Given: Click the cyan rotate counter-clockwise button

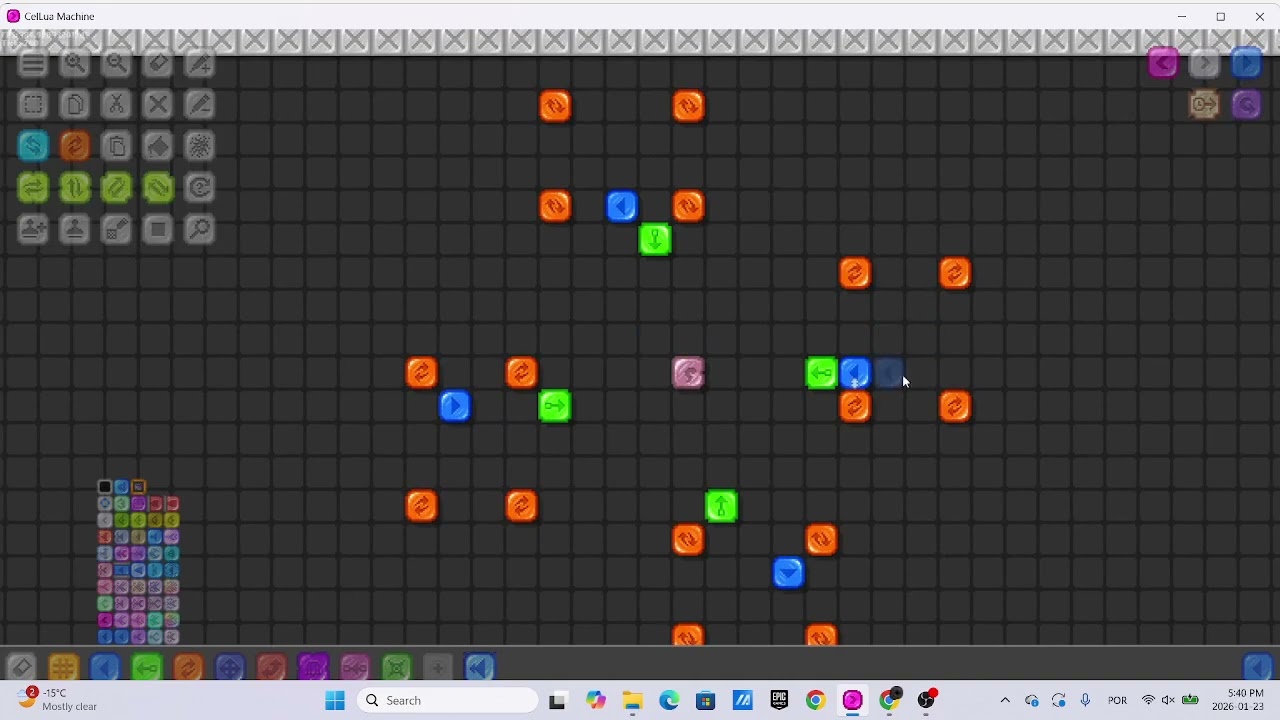Looking at the screenshot, I should [x=33, y=147].
